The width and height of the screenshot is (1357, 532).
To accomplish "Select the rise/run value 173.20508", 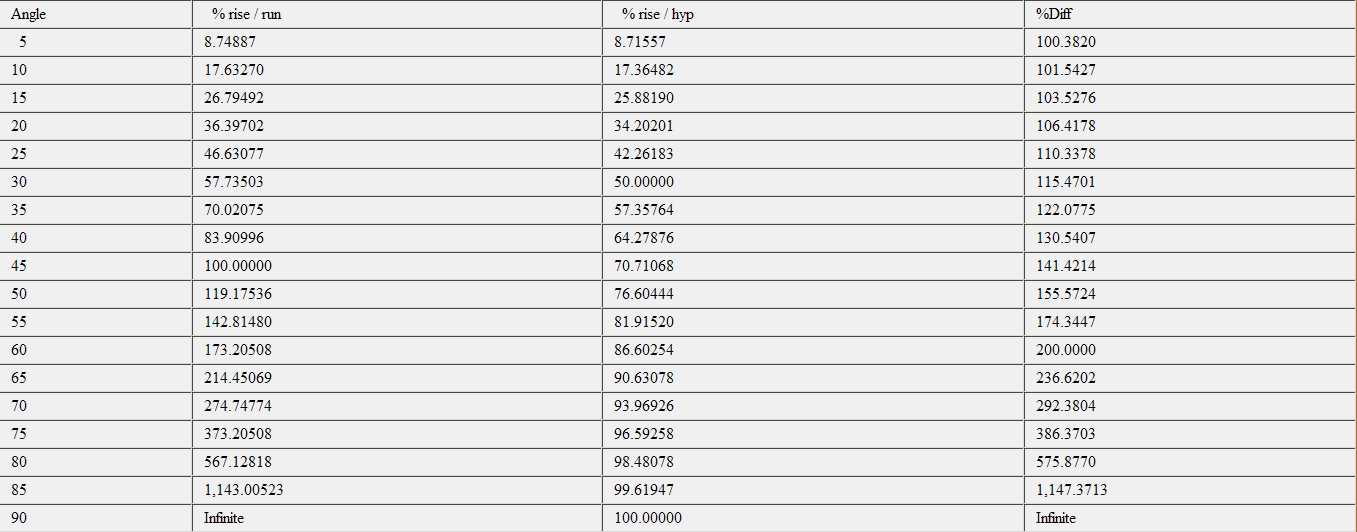I will (x=397, y=350).
